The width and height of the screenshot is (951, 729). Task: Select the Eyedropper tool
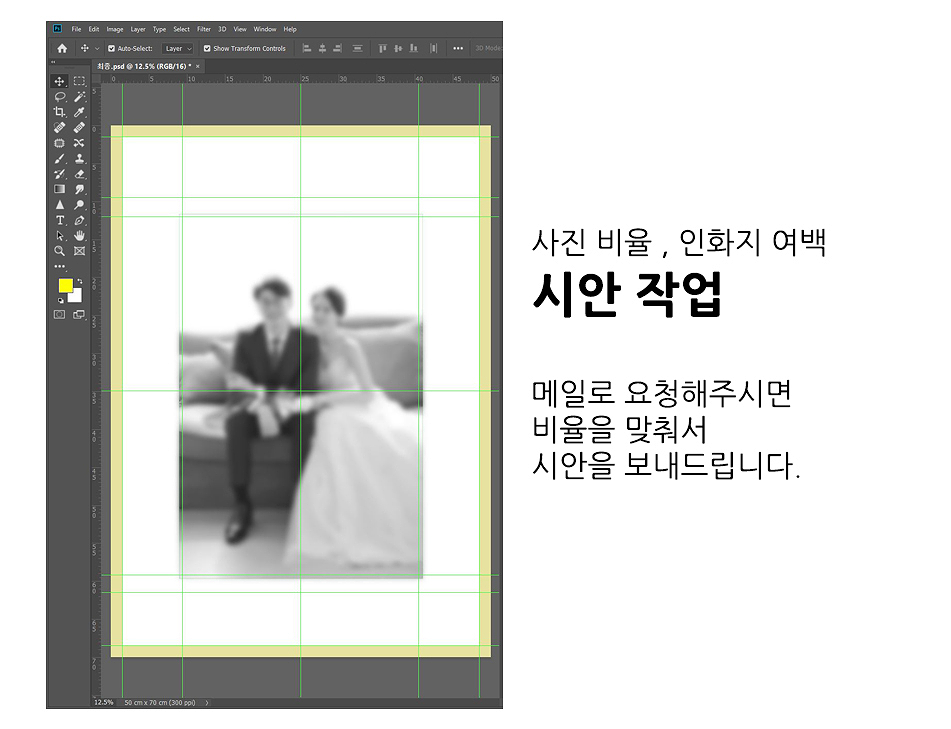[79, 112]
